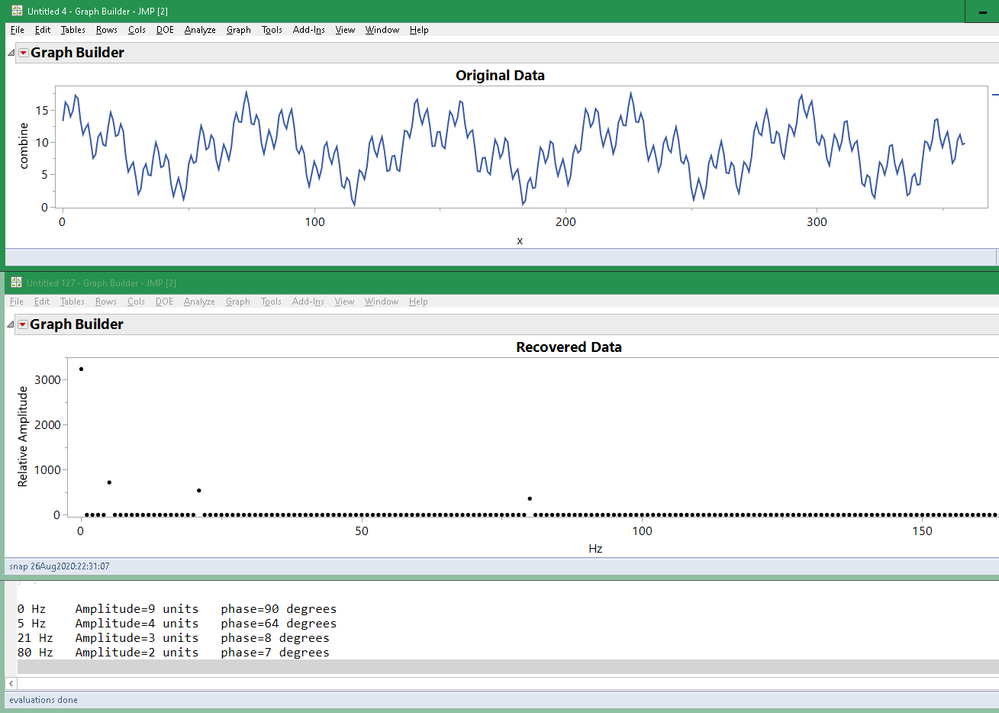Viewport: 999px width, 713px height.
Task: Open the Tables menu in Untitled 127
Action: click(x=72, y=301)
